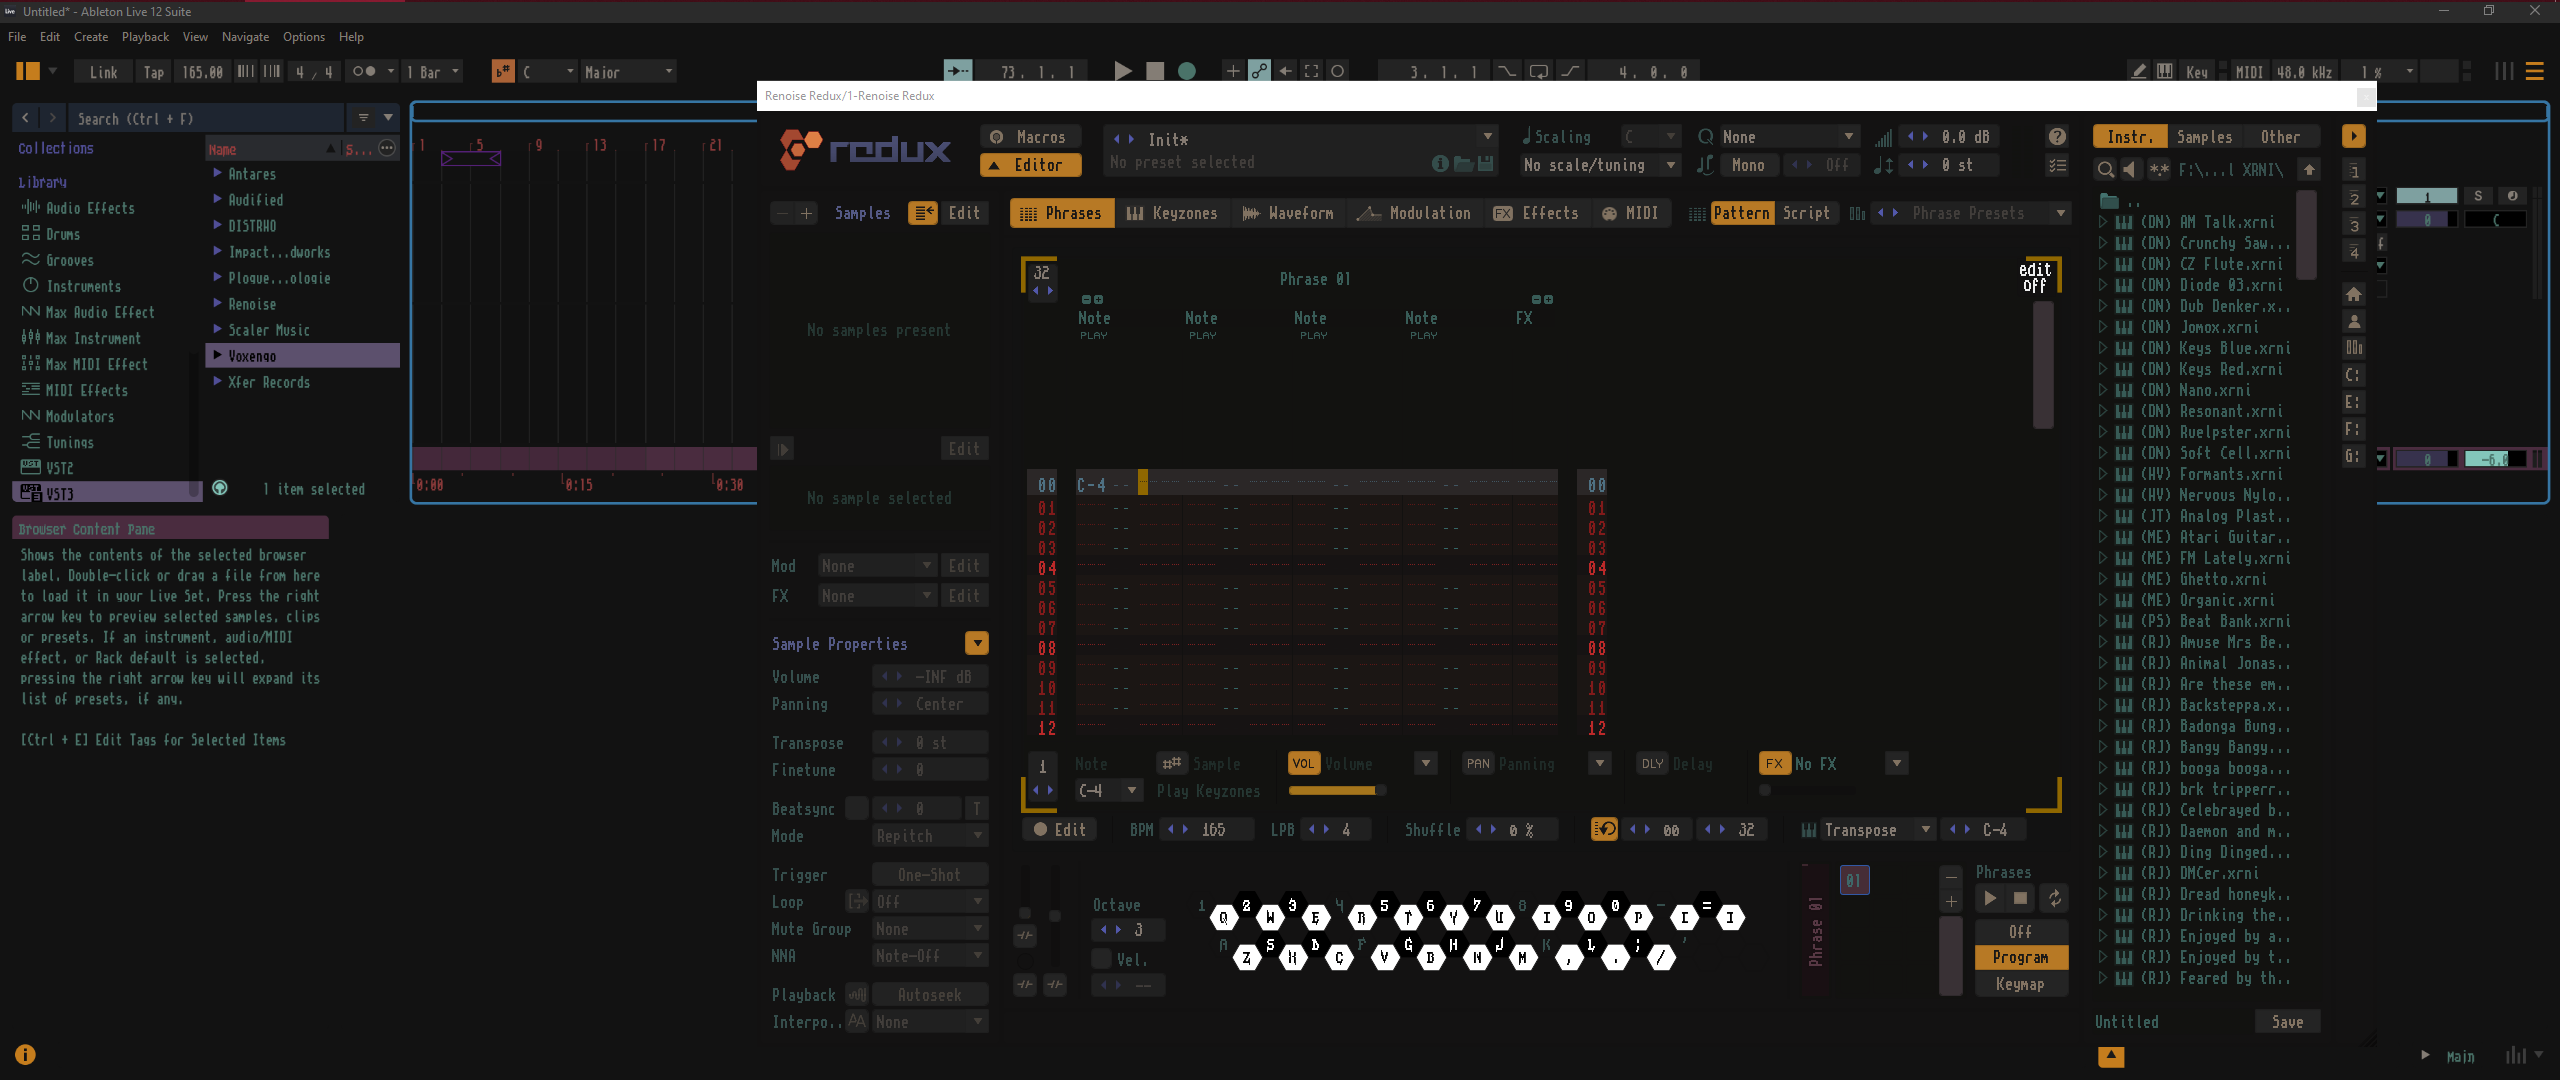Open the Playback menu

click(x=145, y=37)
